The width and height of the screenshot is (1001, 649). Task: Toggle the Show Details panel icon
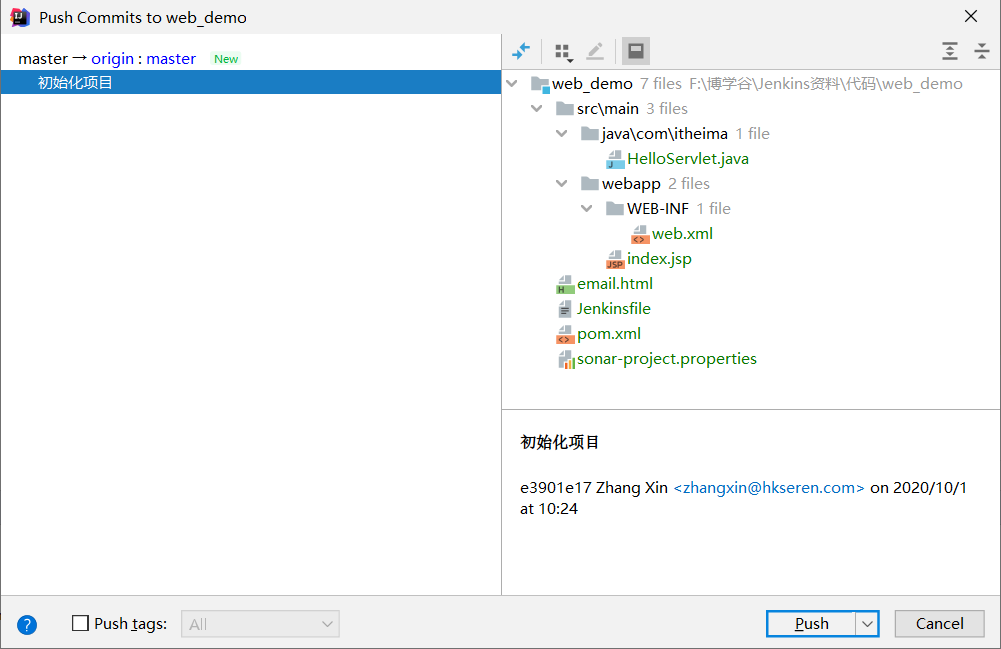(x=635, y=51)
